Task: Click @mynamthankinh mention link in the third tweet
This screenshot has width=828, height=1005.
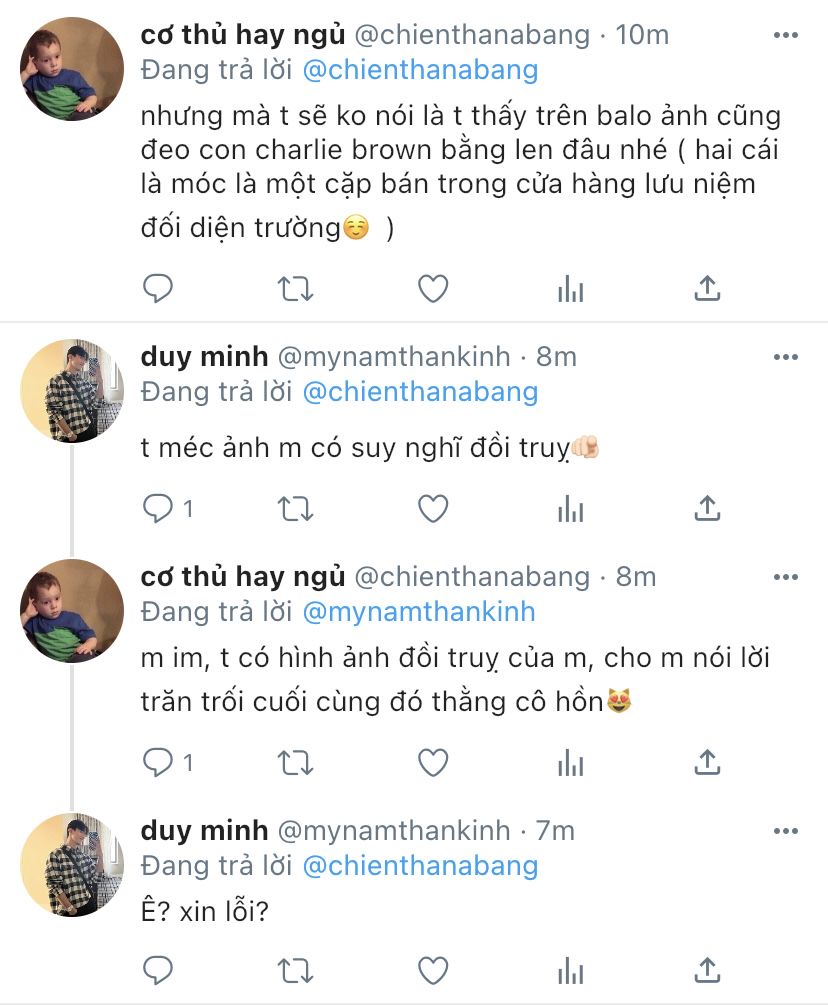Action: point(418,611)
